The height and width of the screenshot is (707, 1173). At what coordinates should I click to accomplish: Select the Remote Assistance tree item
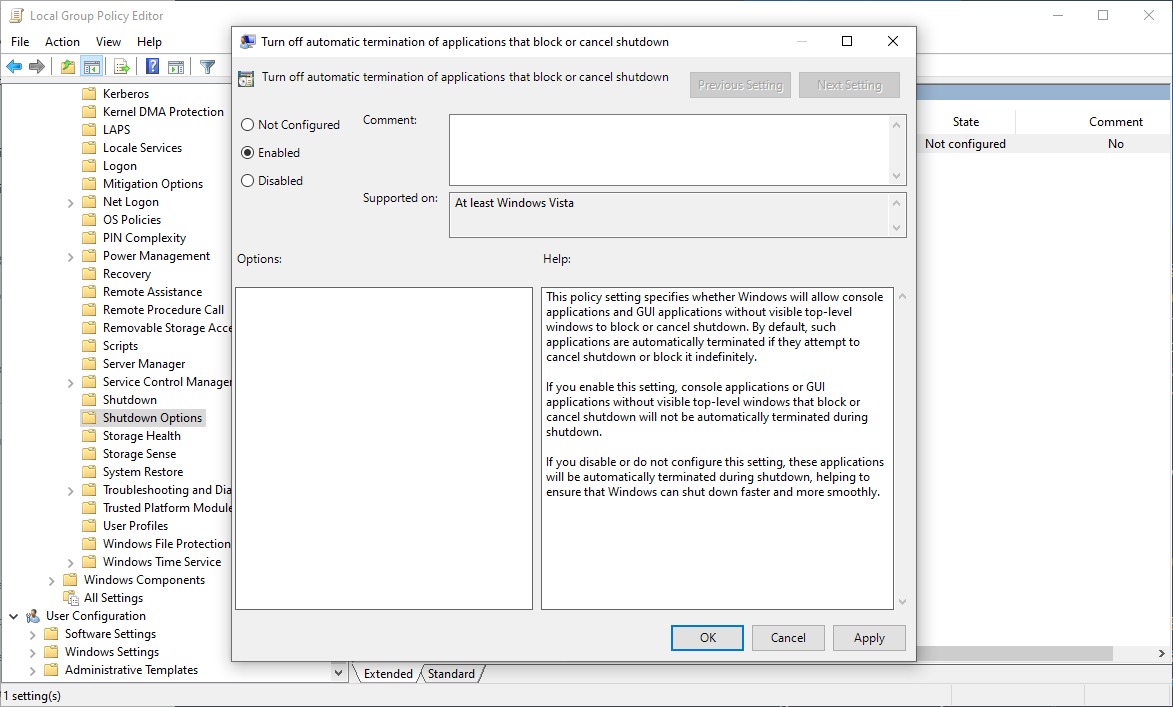(x=153, y=292)
